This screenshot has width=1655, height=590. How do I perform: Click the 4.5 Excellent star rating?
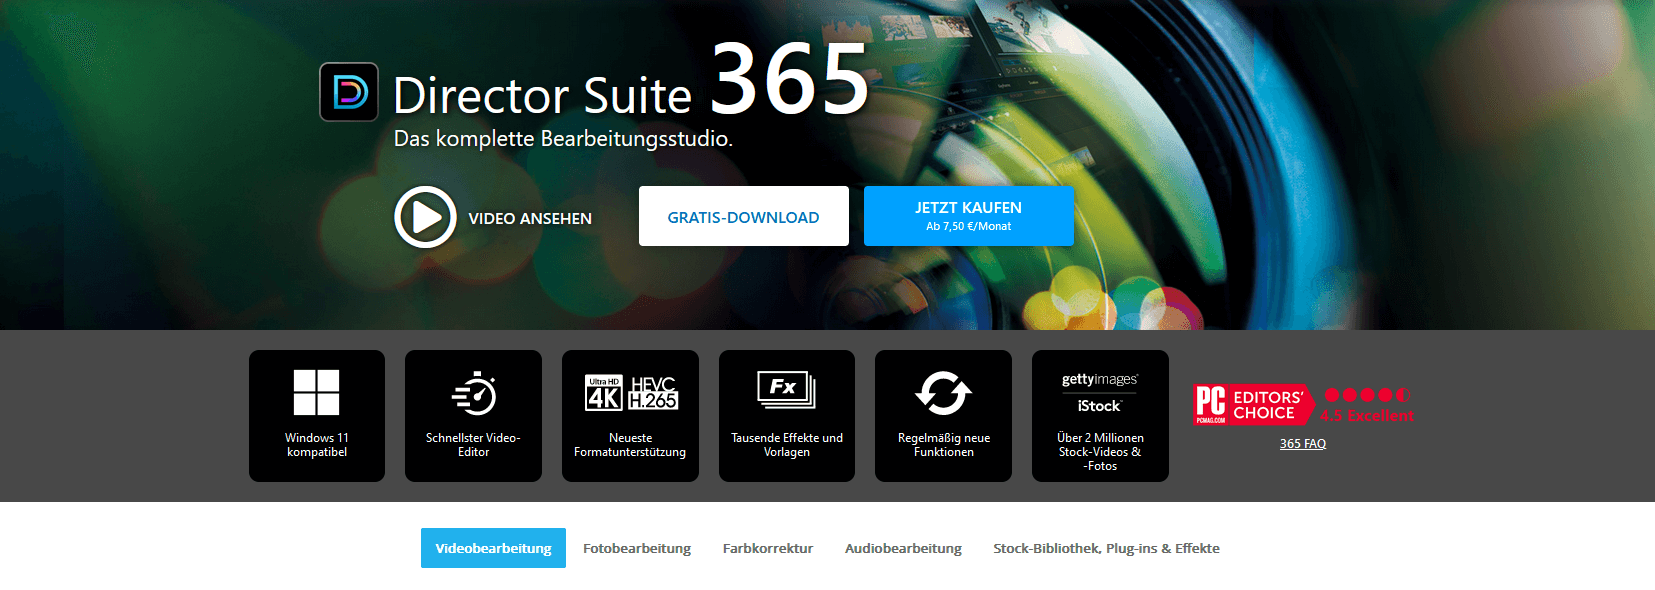click(x=1367, y=404)
